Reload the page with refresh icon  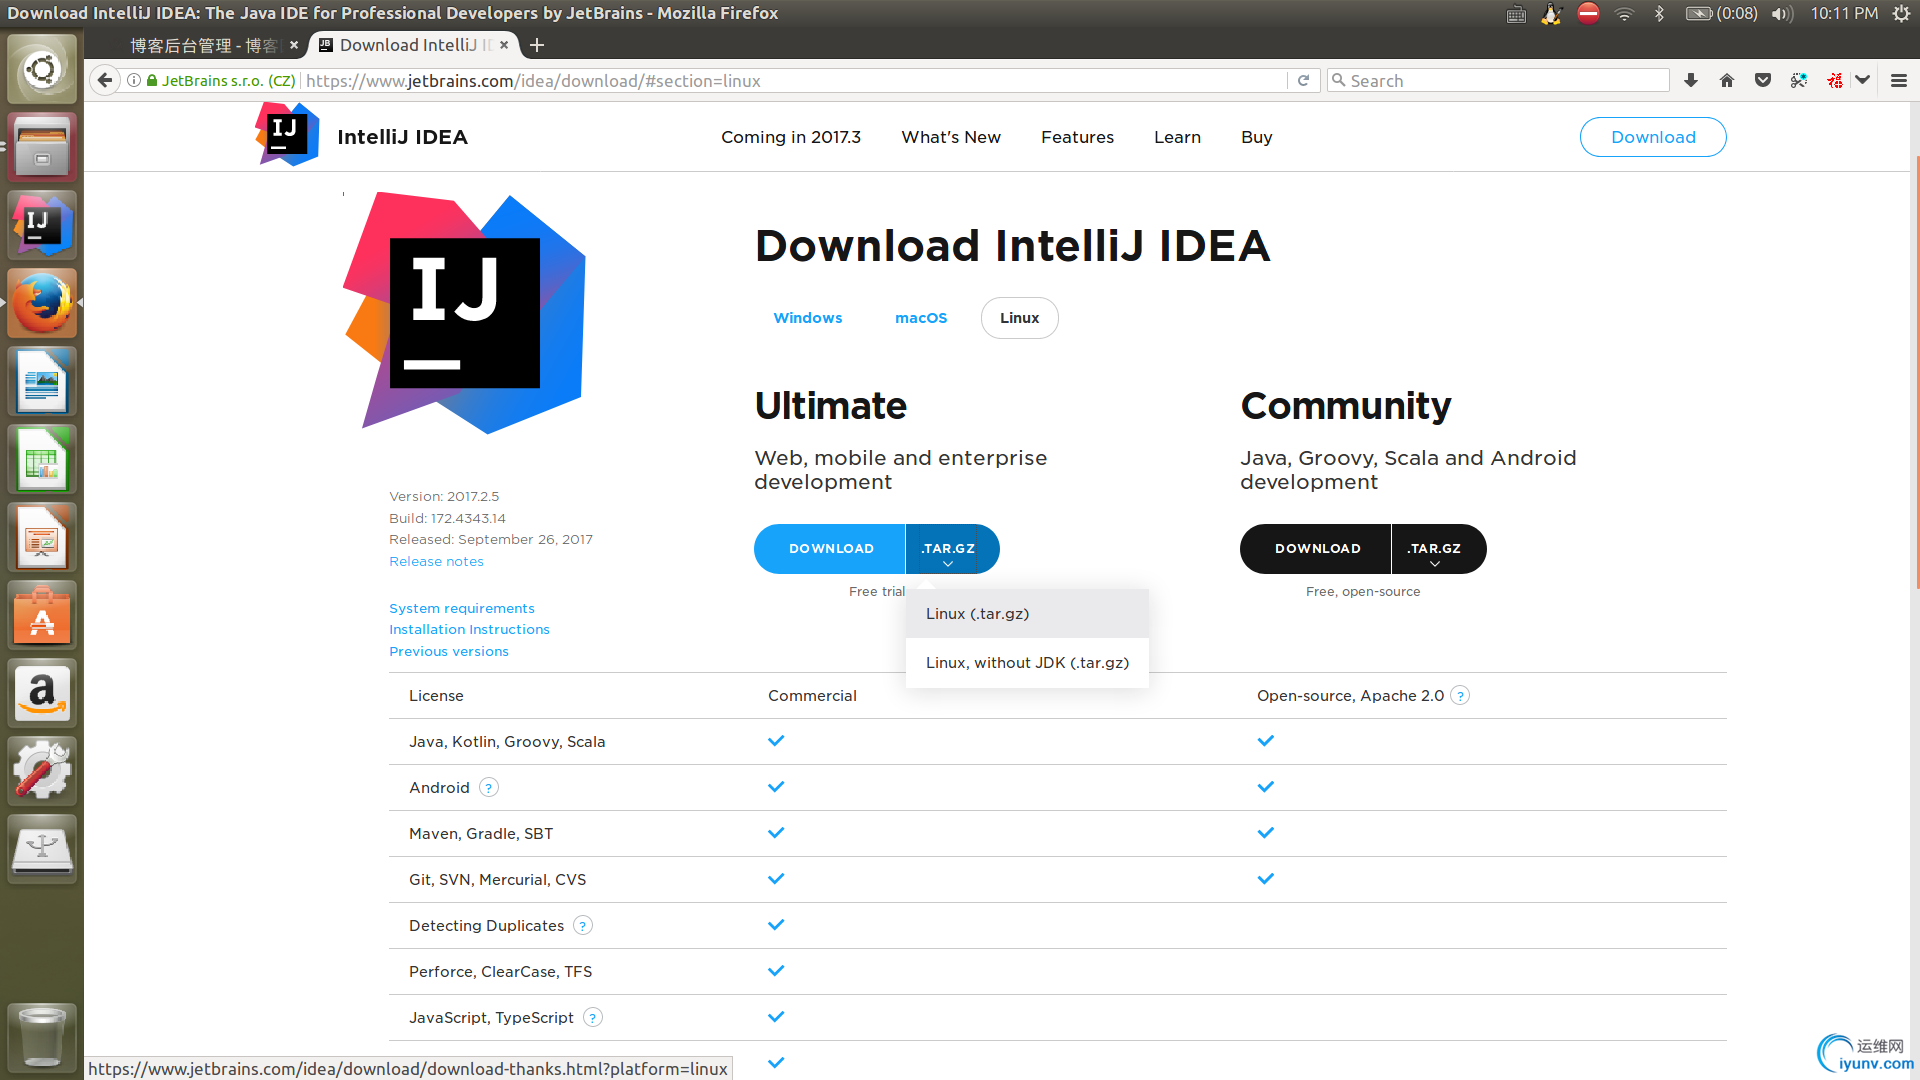tap(1303, 81)
